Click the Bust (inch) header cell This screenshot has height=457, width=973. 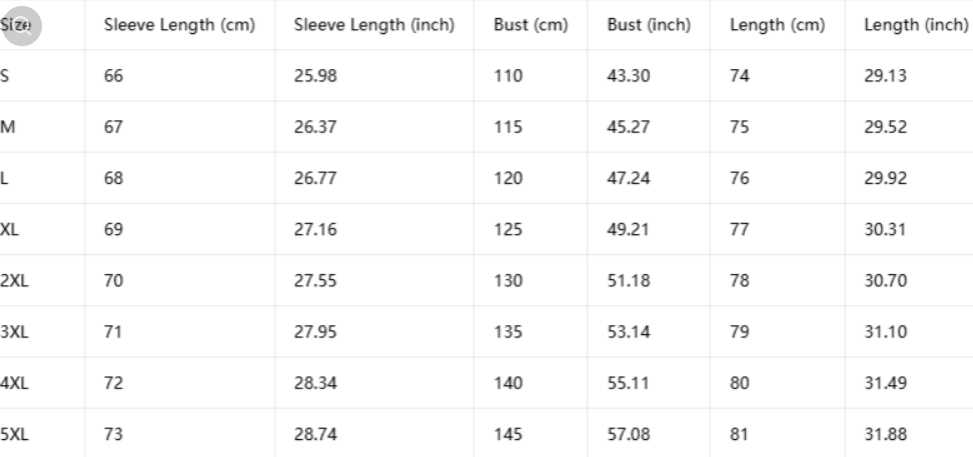[648, 25]
